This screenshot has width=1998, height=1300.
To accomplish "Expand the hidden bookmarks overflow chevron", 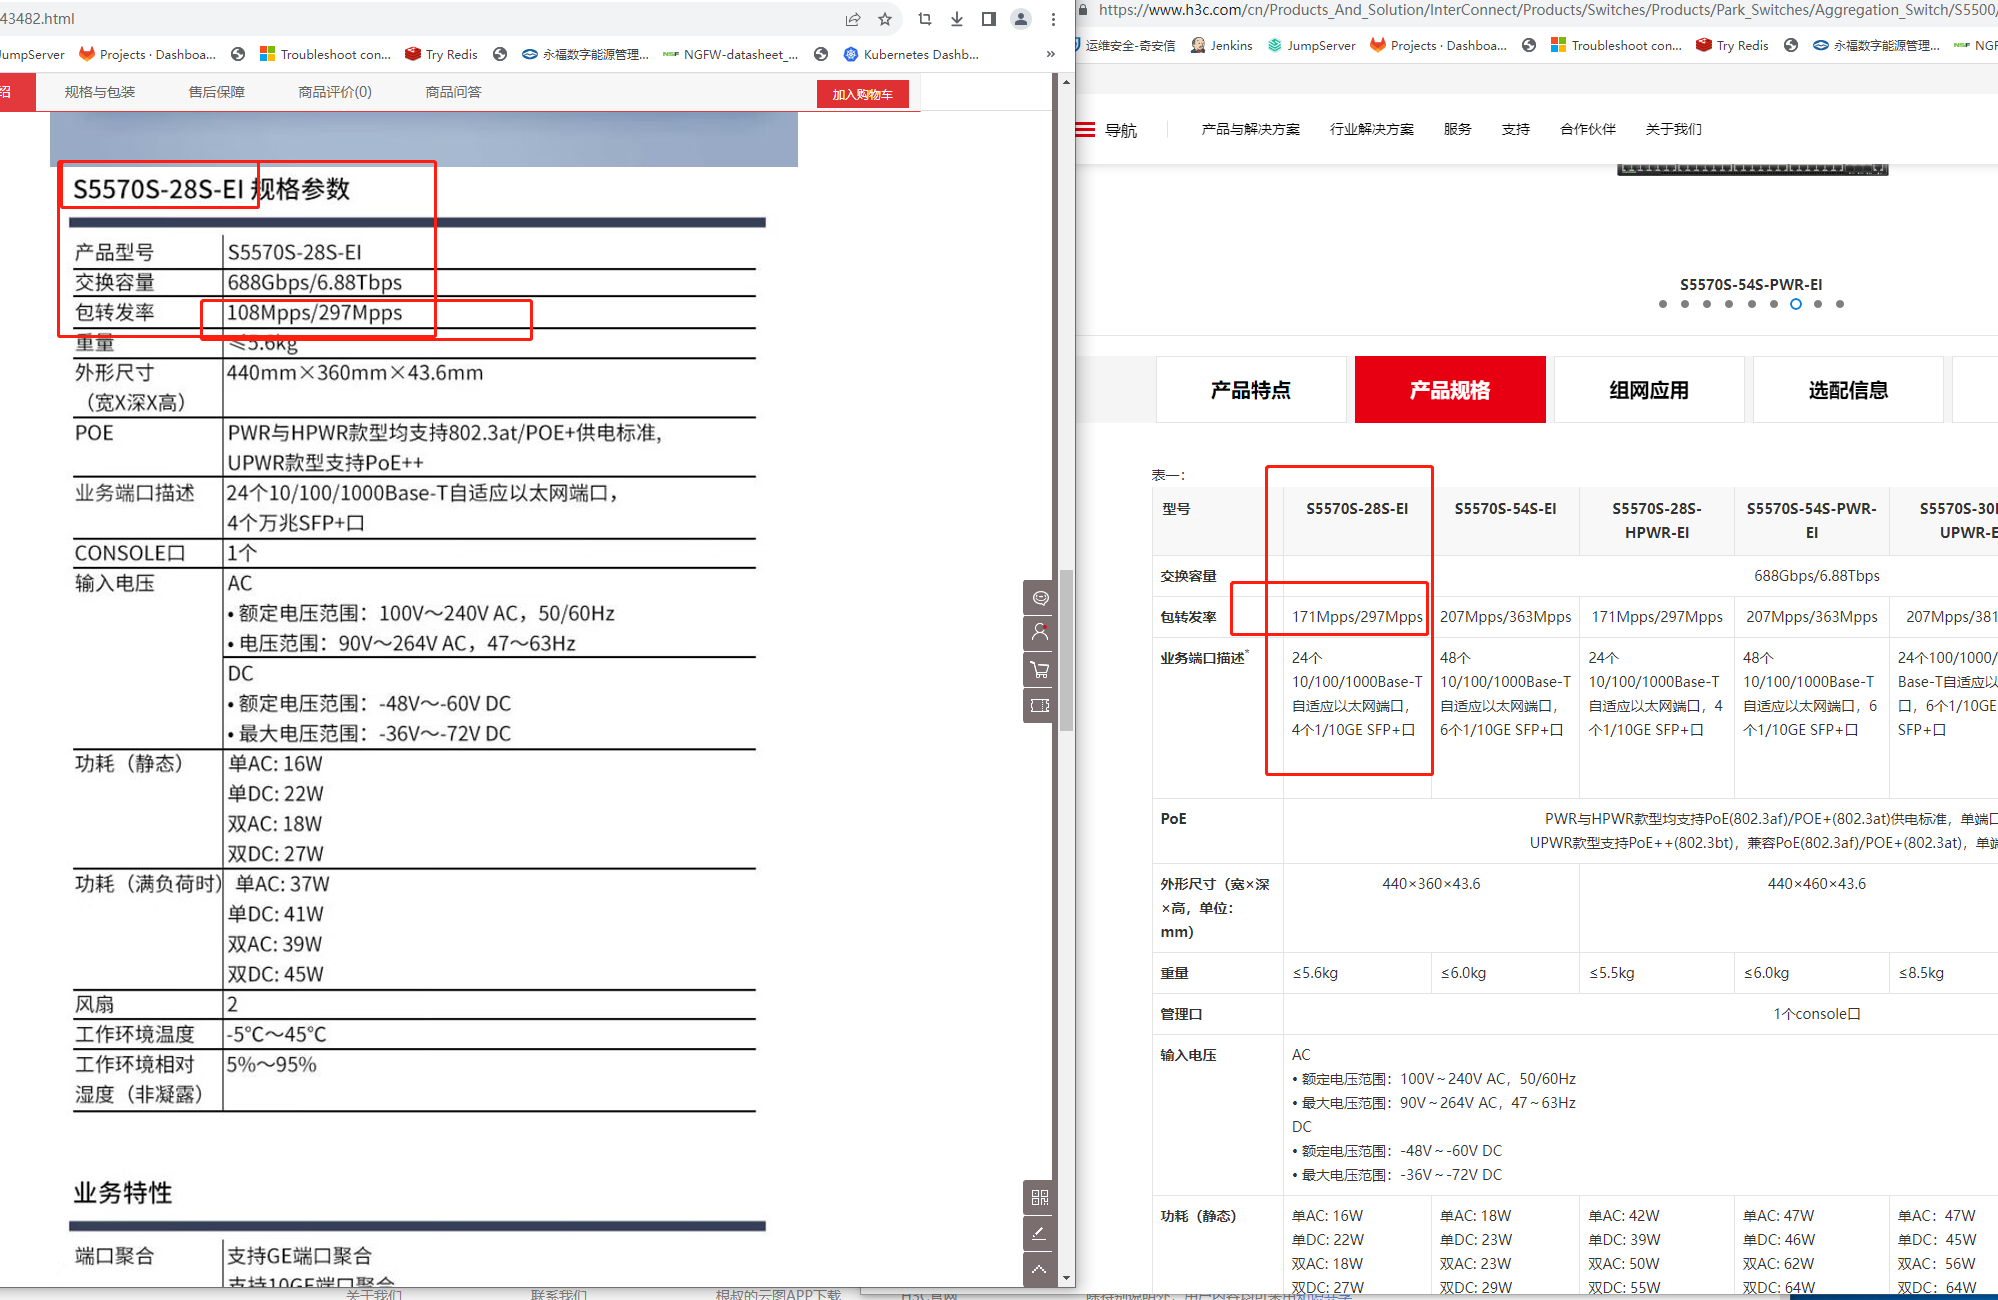I will (x=1050, y=54).
